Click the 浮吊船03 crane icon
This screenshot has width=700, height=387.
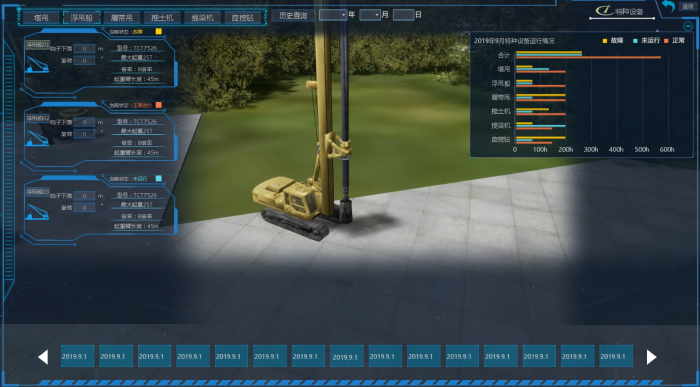pos(37,212)
